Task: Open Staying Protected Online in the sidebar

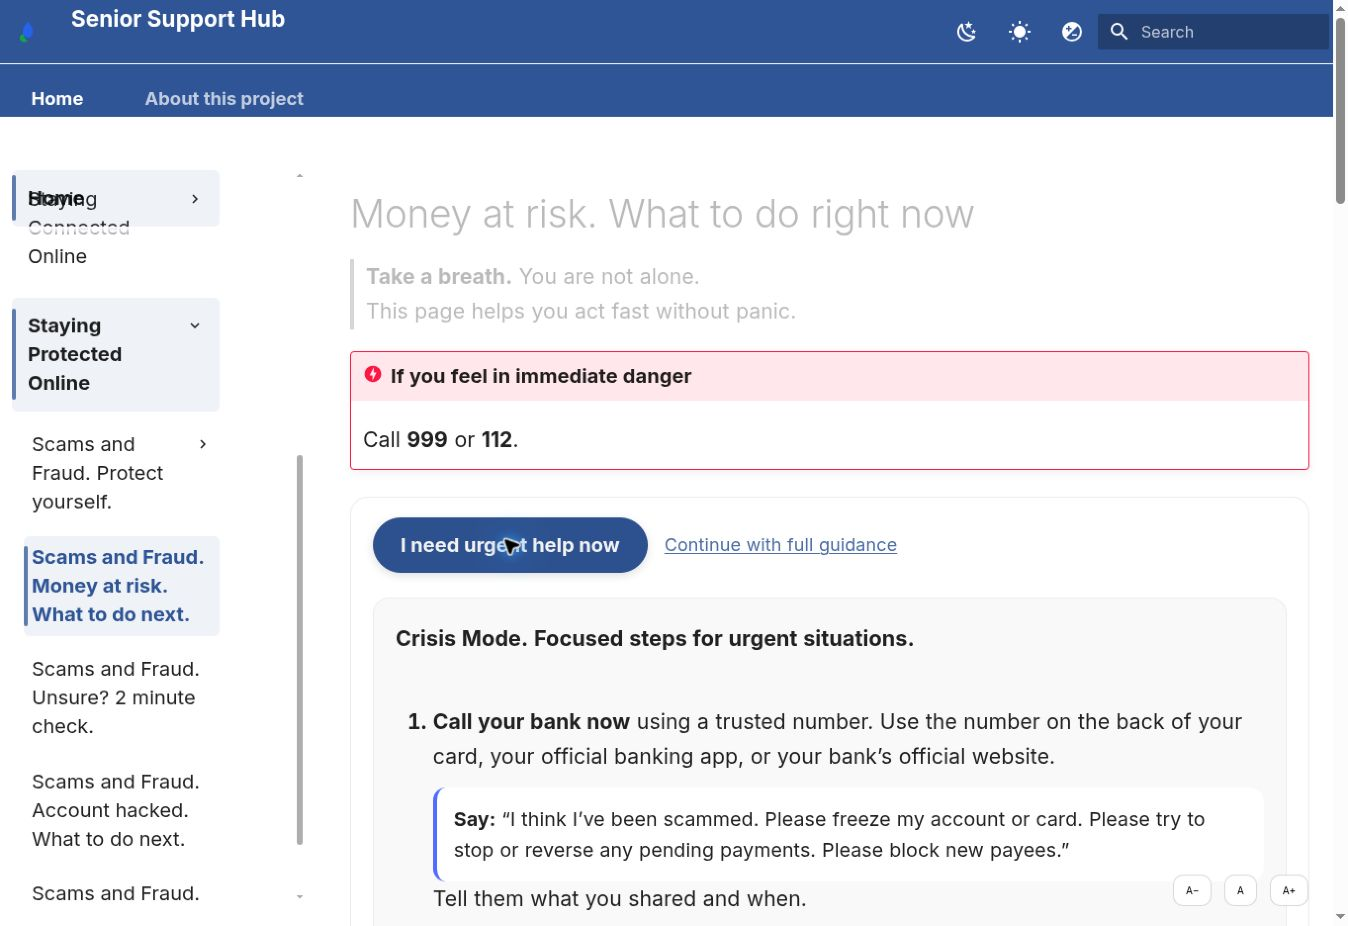Action: pos(75,354)
